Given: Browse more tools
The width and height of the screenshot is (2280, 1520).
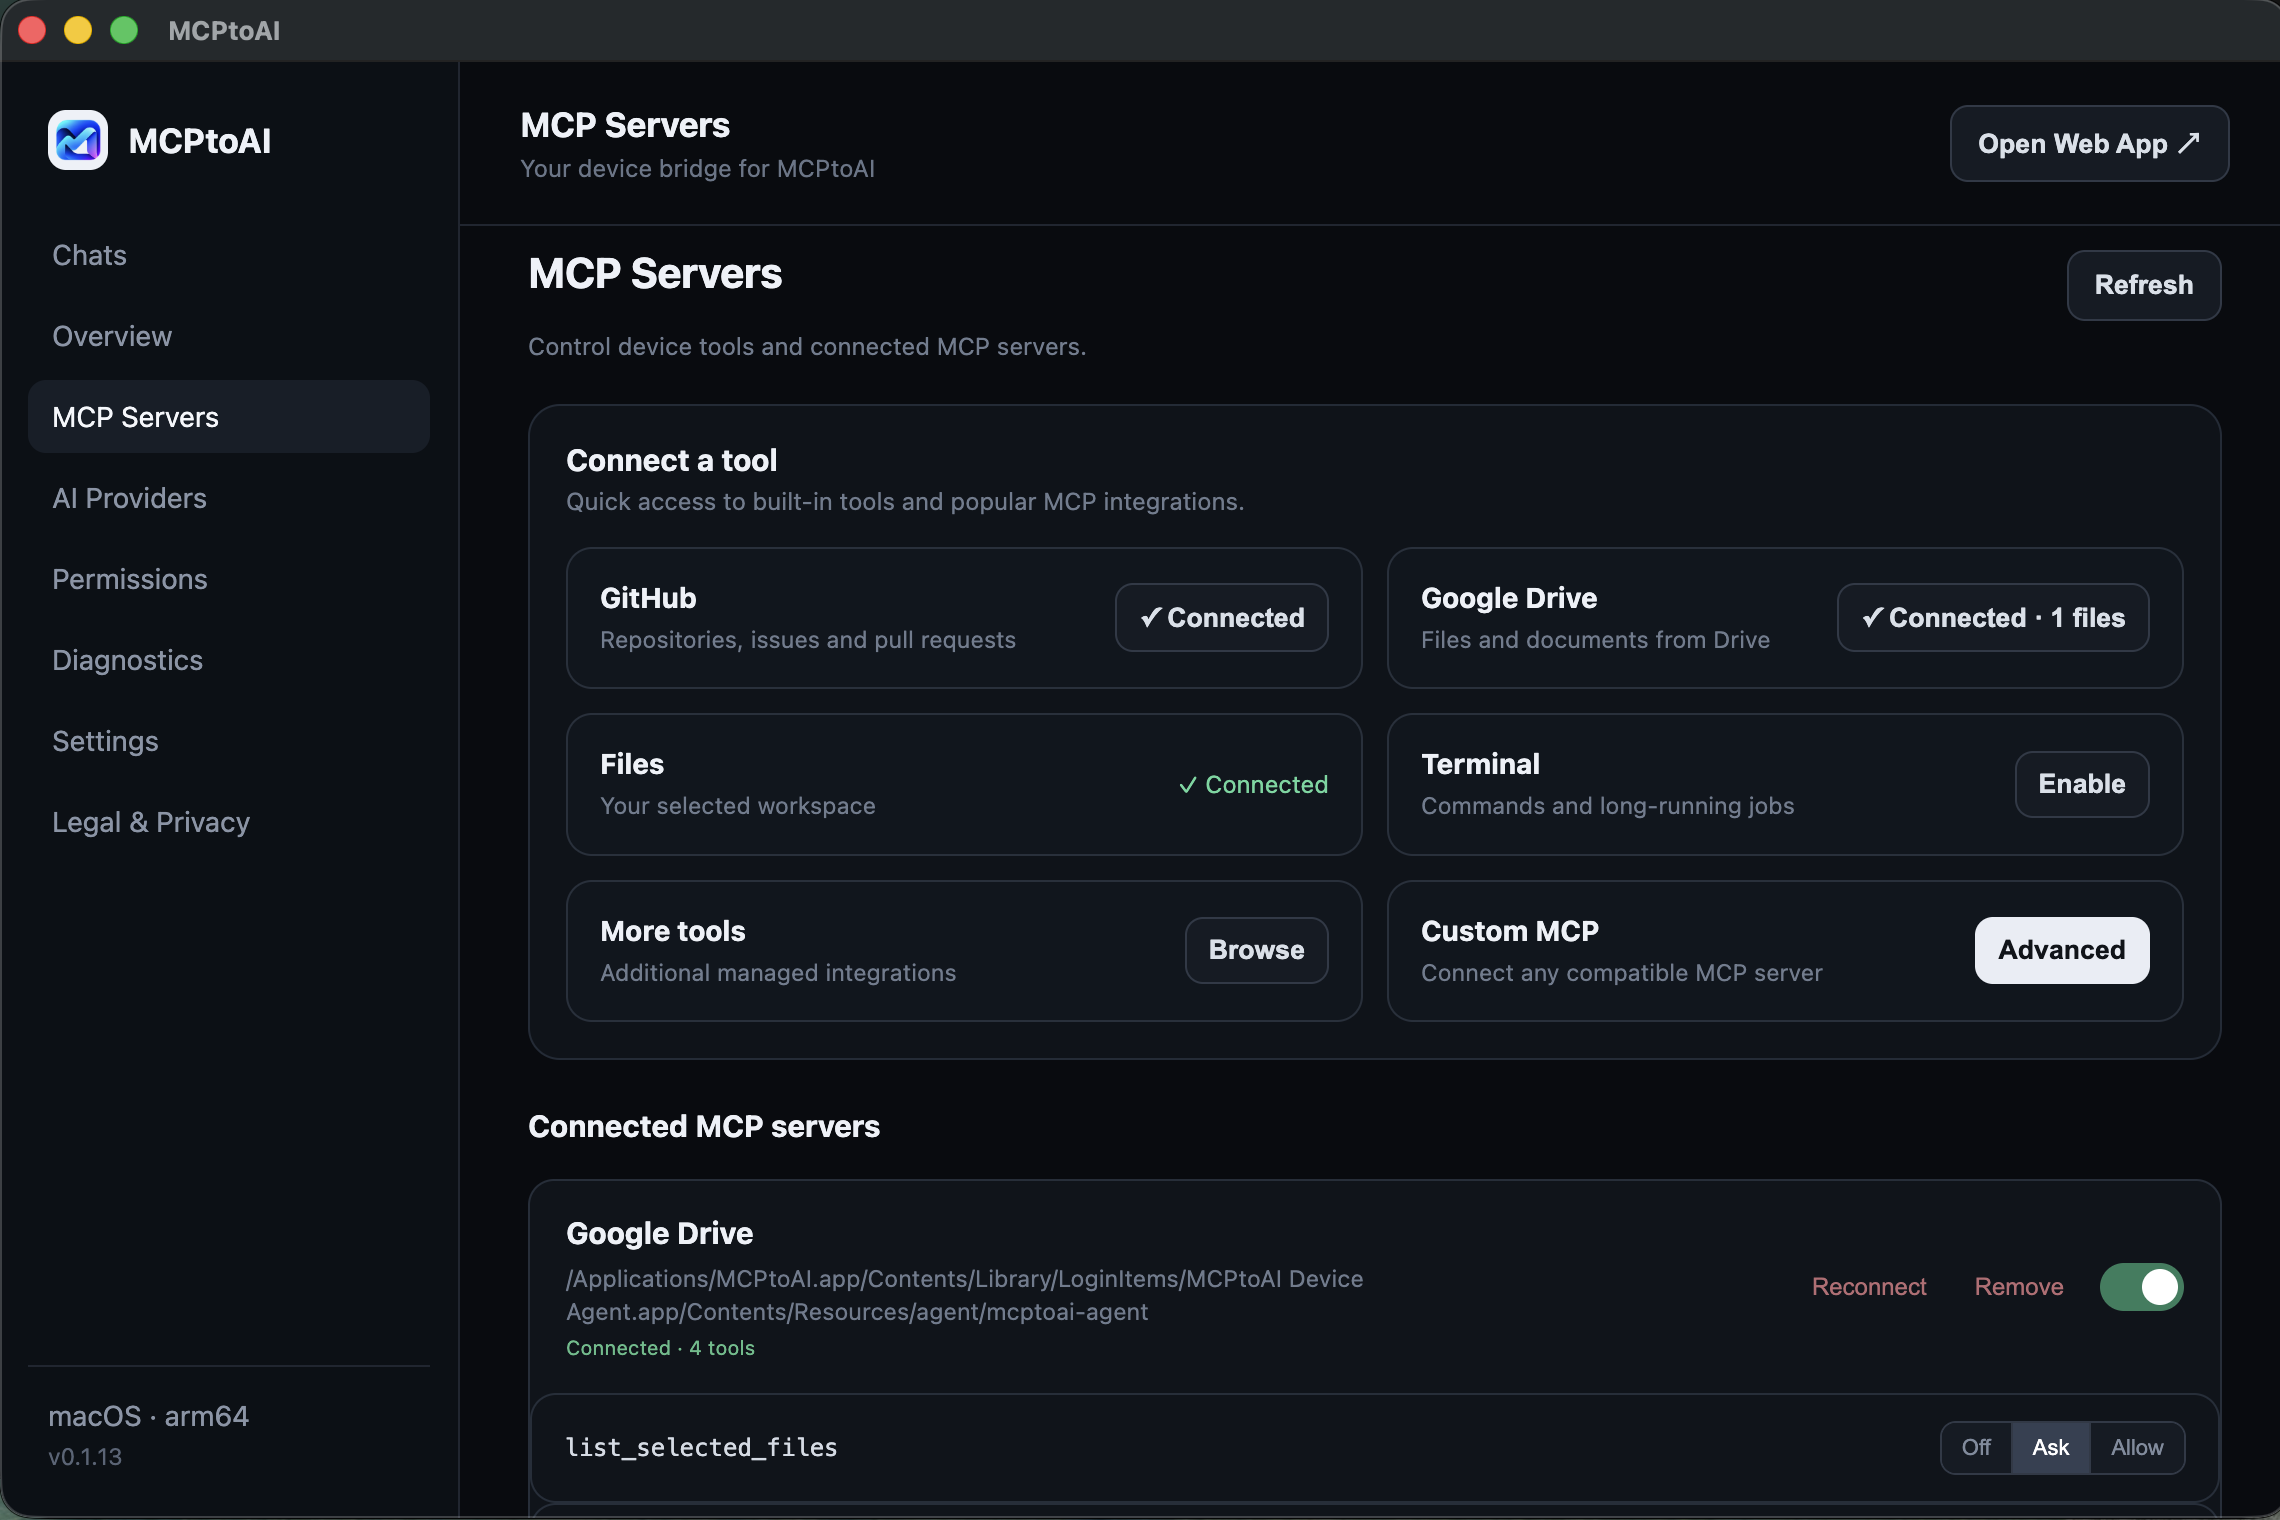Looking at the screenshot, I should (1257, 950).
